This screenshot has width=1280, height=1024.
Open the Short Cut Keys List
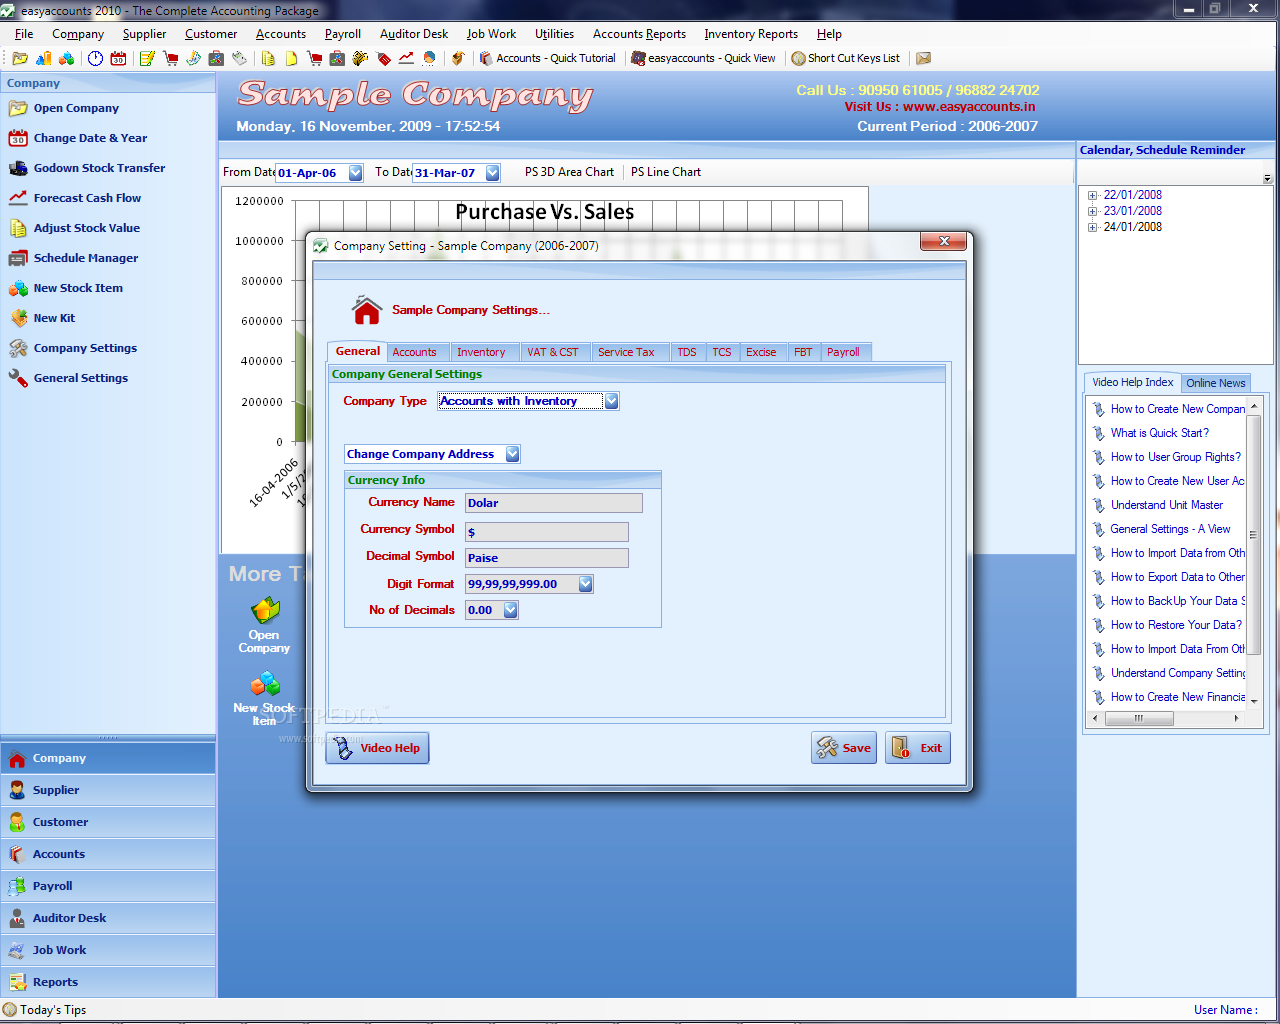pyautogui.click(x=846, y=58)
